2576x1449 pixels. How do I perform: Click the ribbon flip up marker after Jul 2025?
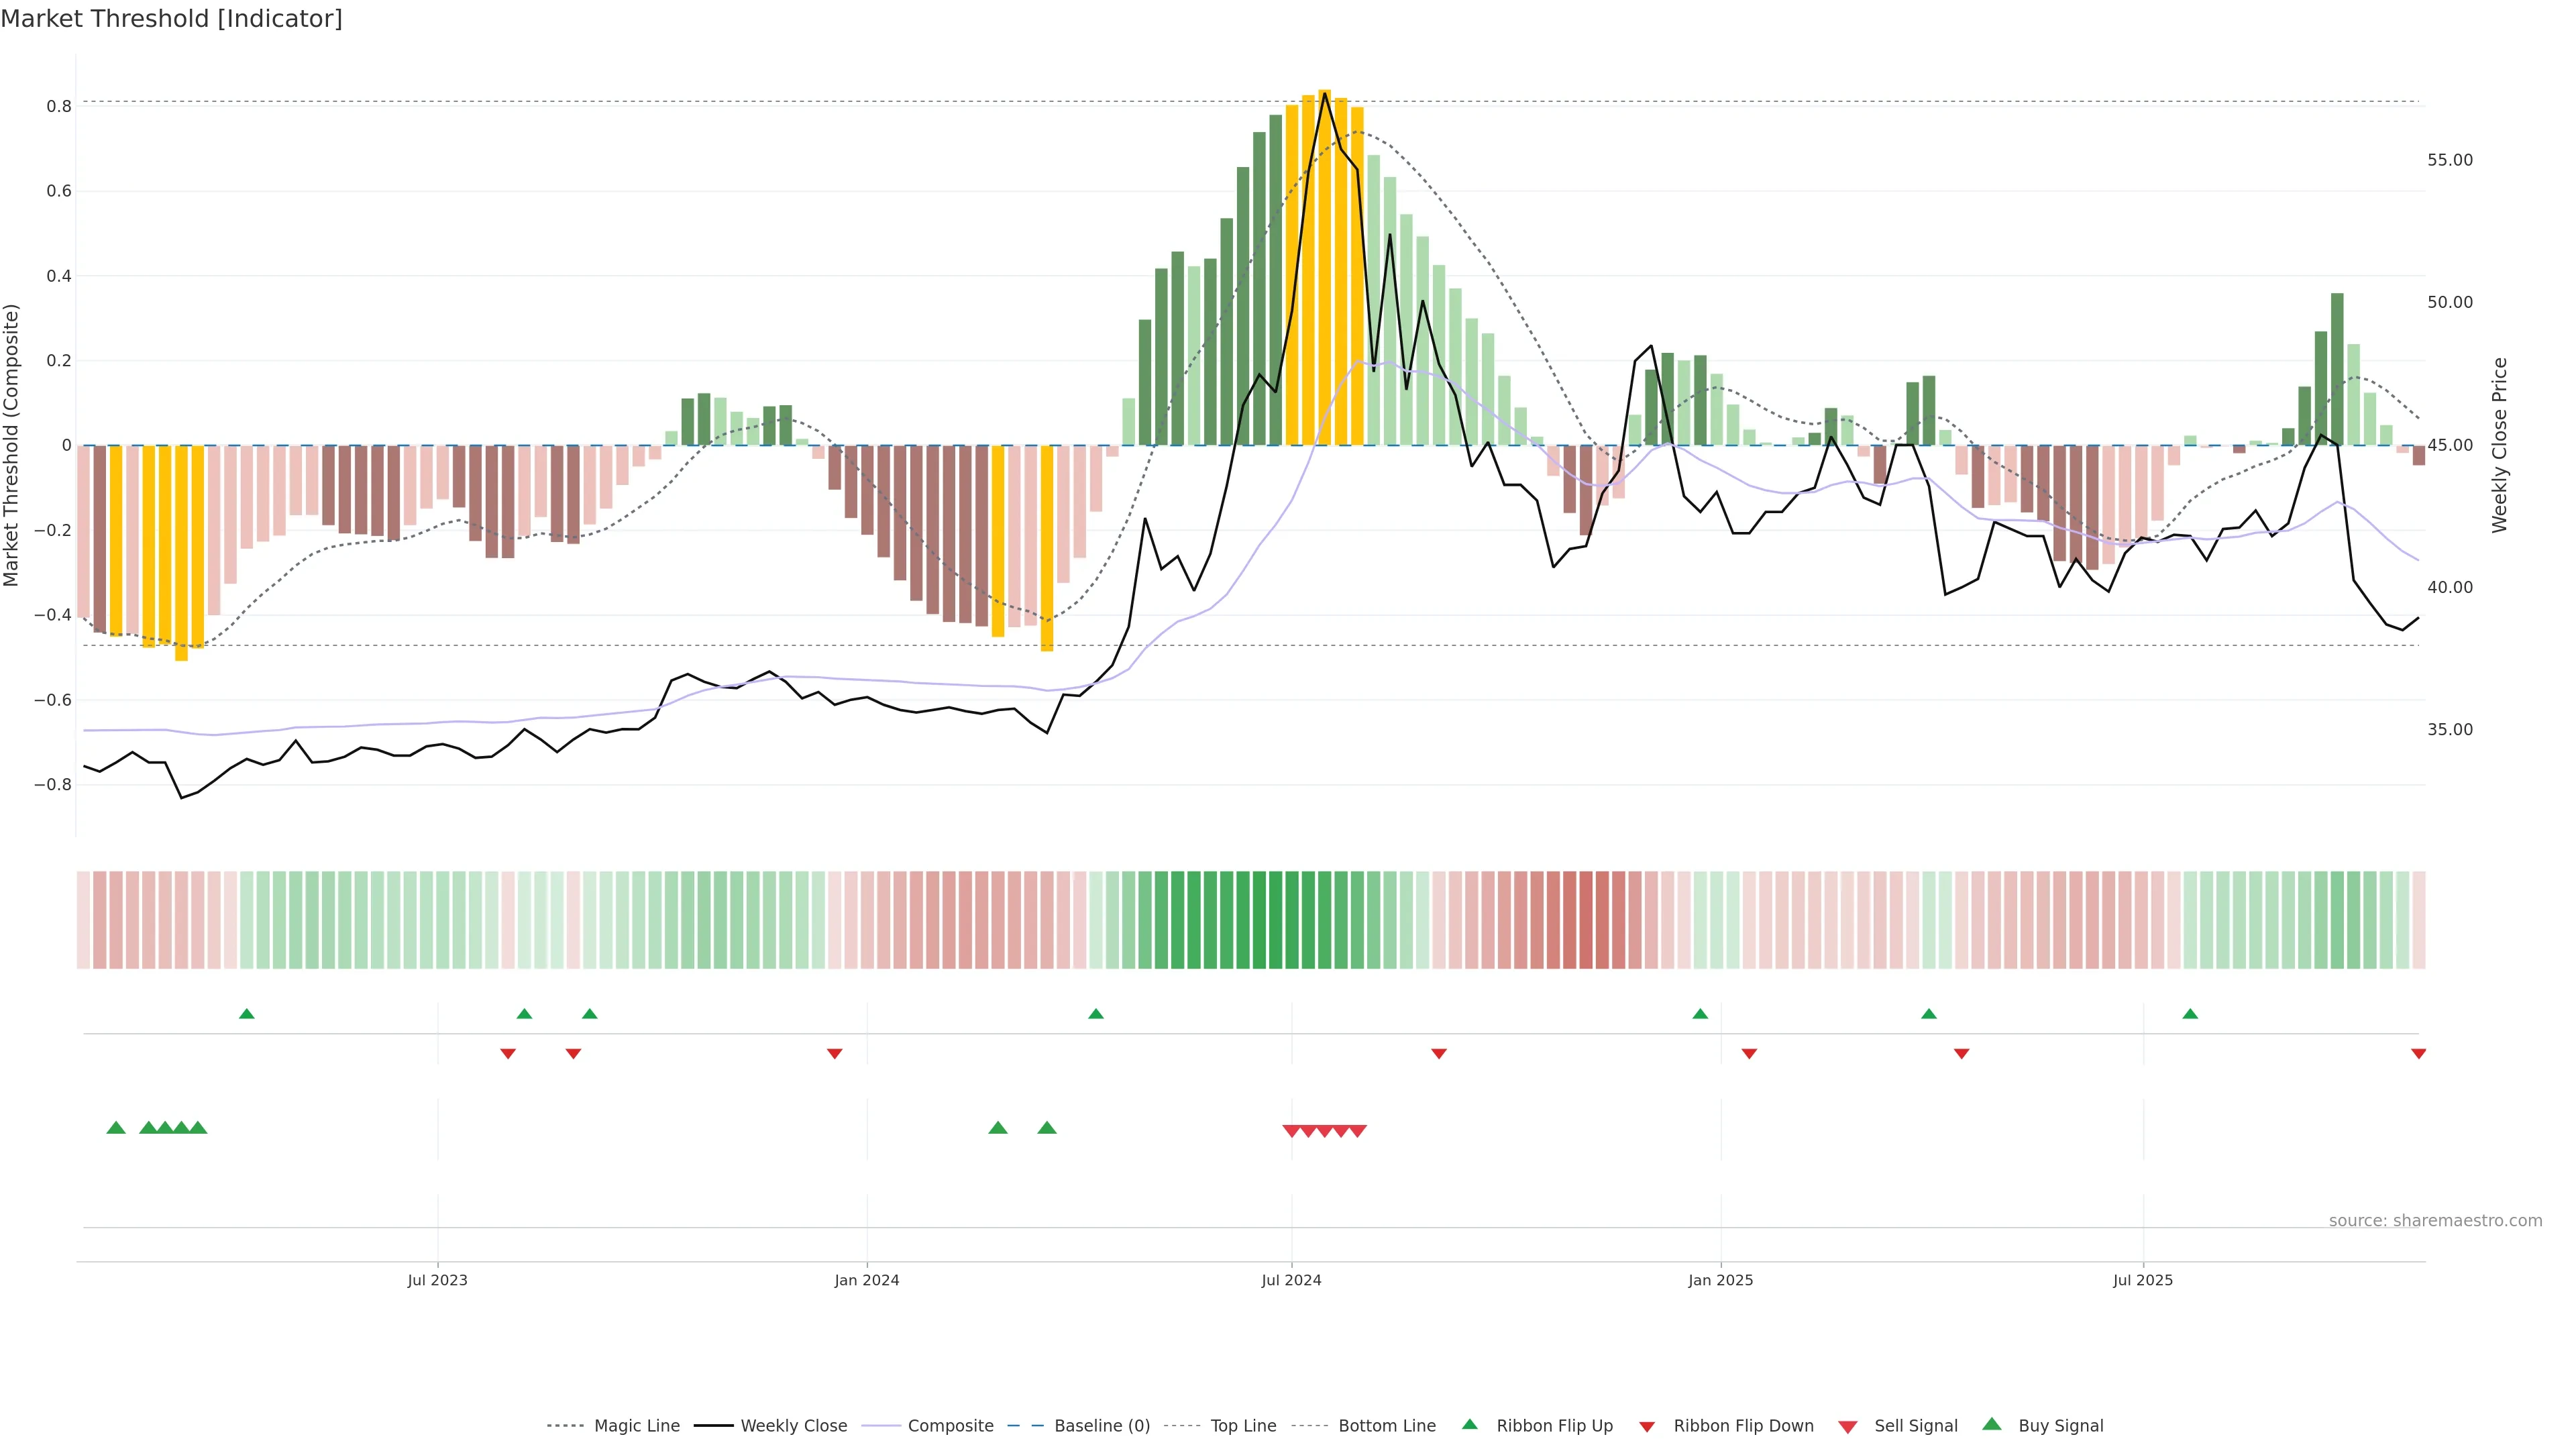coord(2190,1014)
